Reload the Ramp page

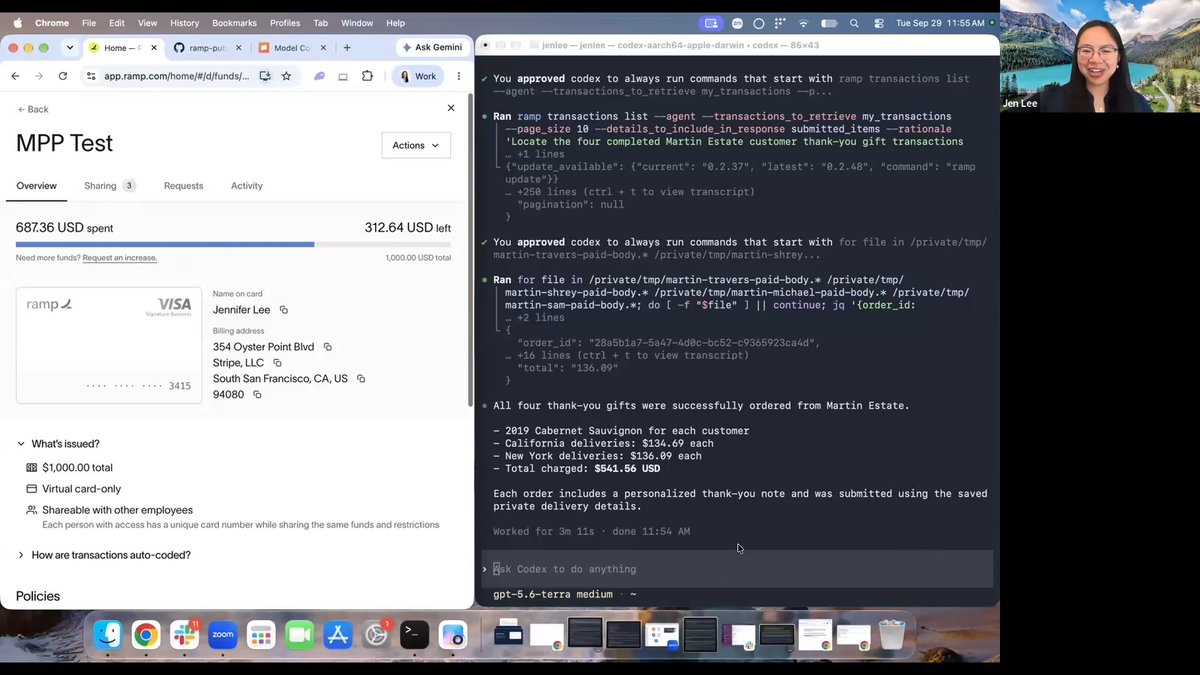pyautogui.click(x=63, y=76)
